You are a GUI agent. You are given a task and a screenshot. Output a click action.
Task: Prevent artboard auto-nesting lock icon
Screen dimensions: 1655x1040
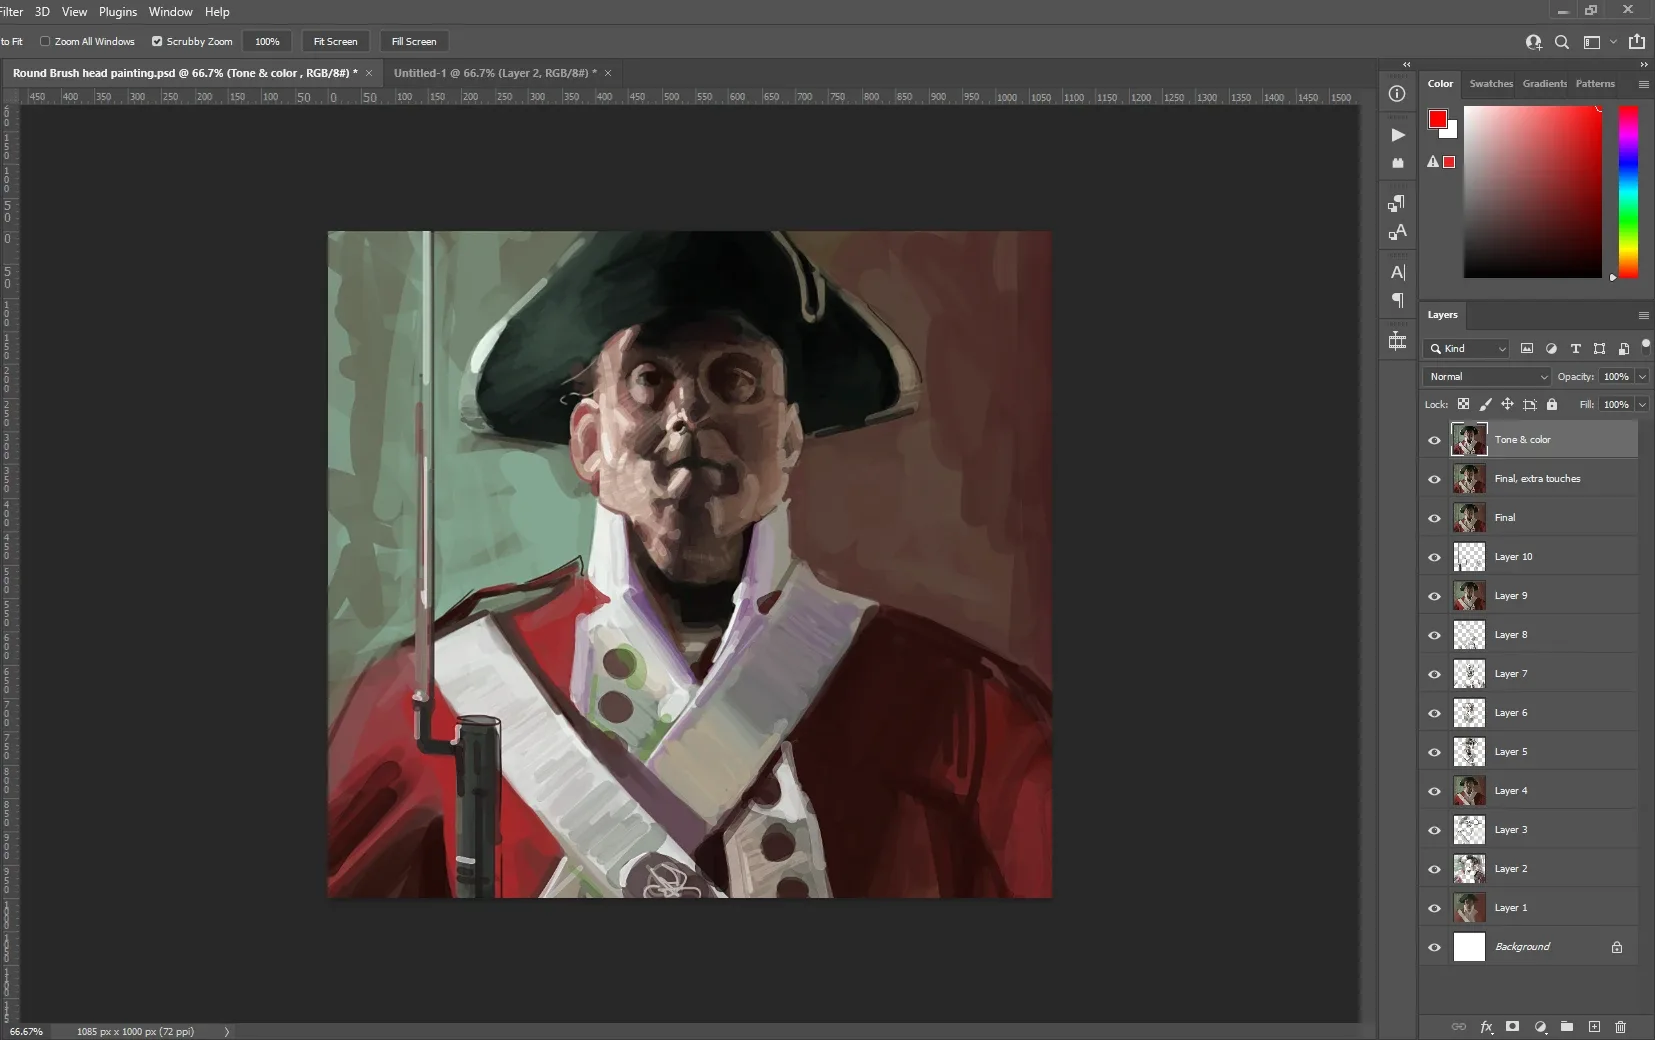1529,405
